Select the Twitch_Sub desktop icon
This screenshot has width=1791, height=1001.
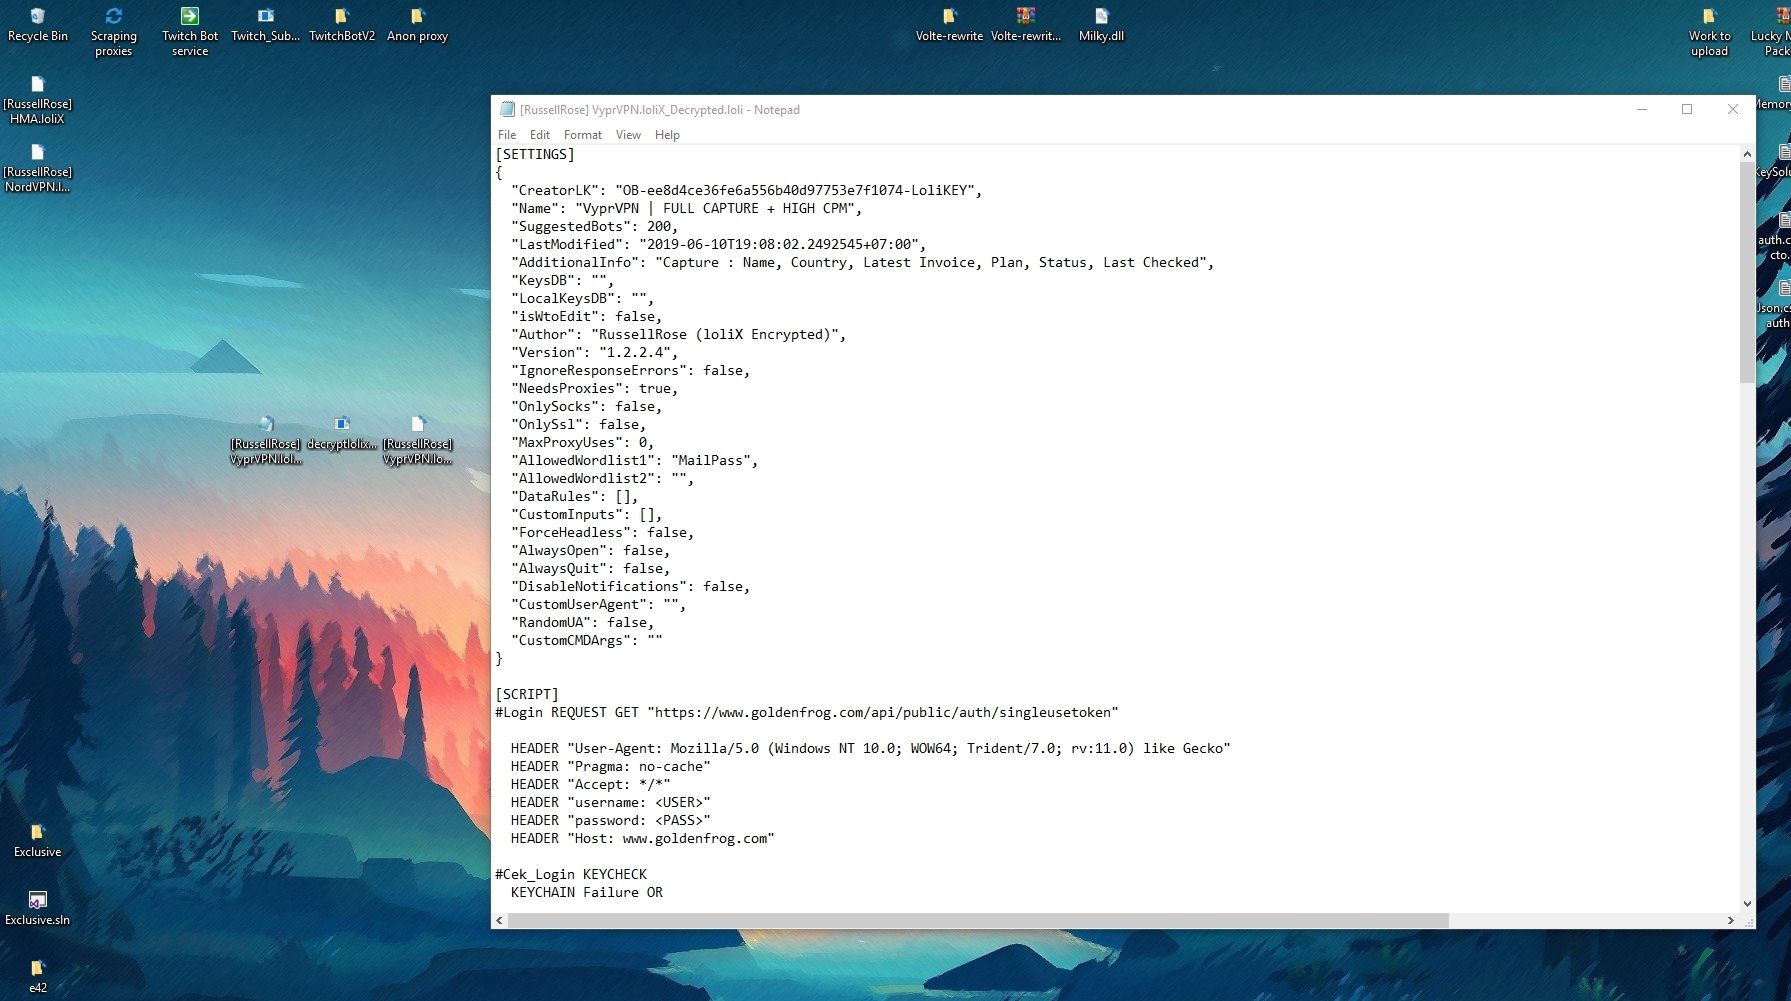266,25
